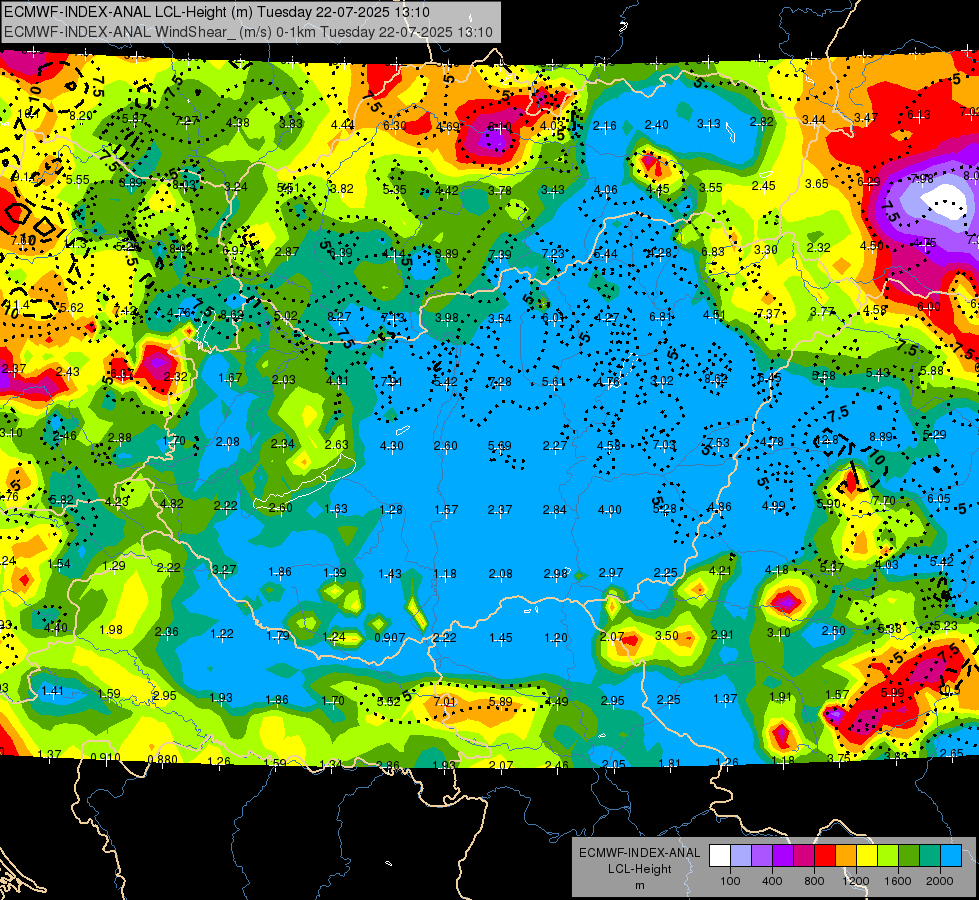
Task: Click the teal legend swatch
Action: [x=930, y=855]
